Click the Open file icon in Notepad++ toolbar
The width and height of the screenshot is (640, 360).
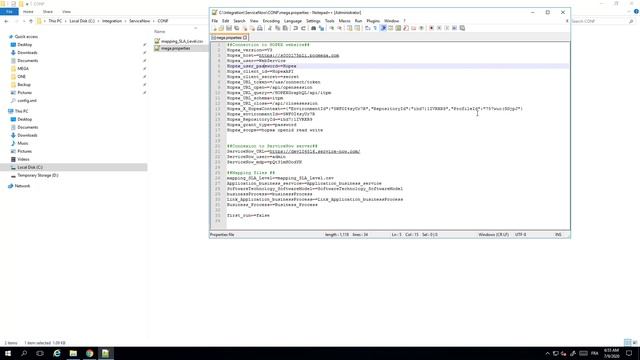221,28
